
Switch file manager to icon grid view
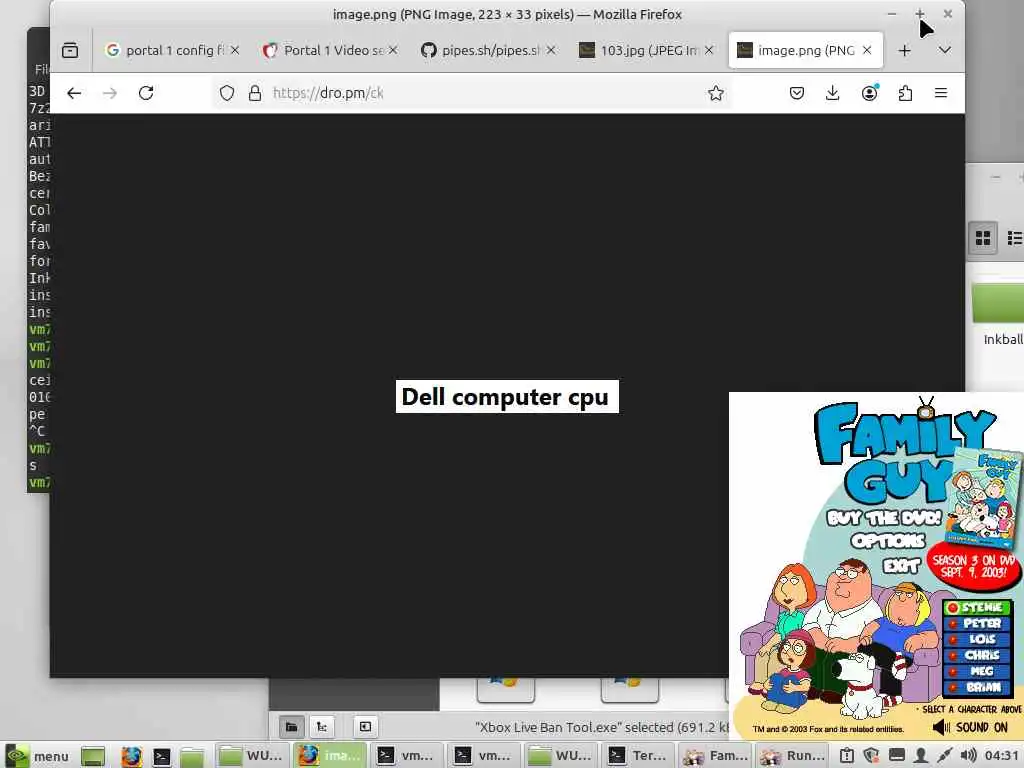pyautogui.click(x=983, y=238)
